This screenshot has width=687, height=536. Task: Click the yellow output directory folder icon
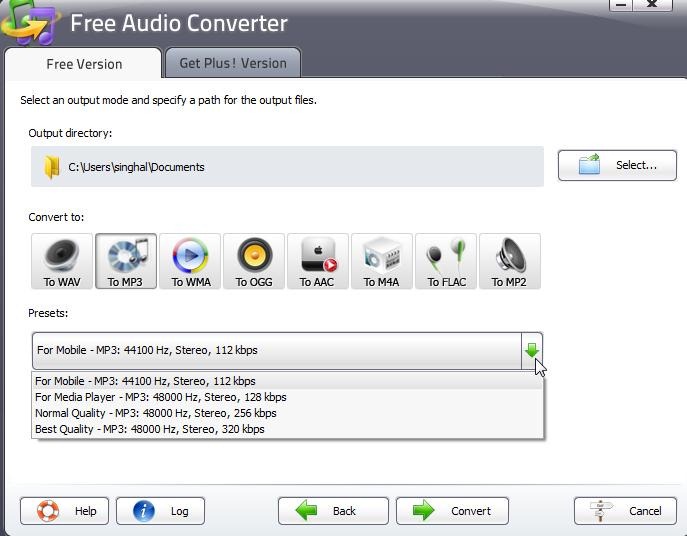coord(51,167)
